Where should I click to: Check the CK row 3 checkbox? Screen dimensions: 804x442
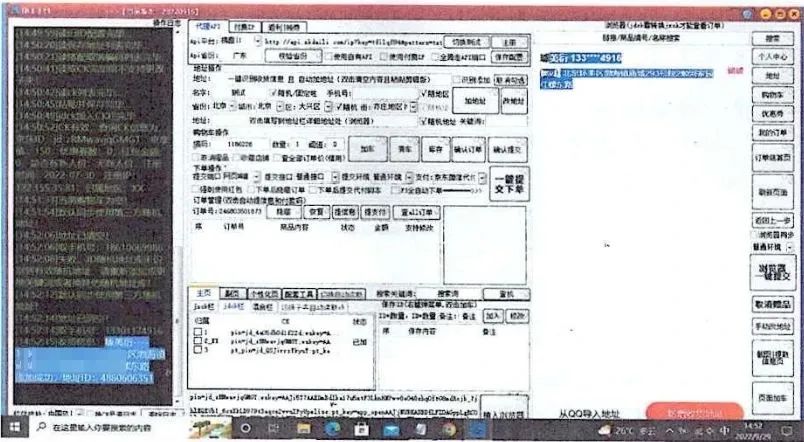(198, 350)
